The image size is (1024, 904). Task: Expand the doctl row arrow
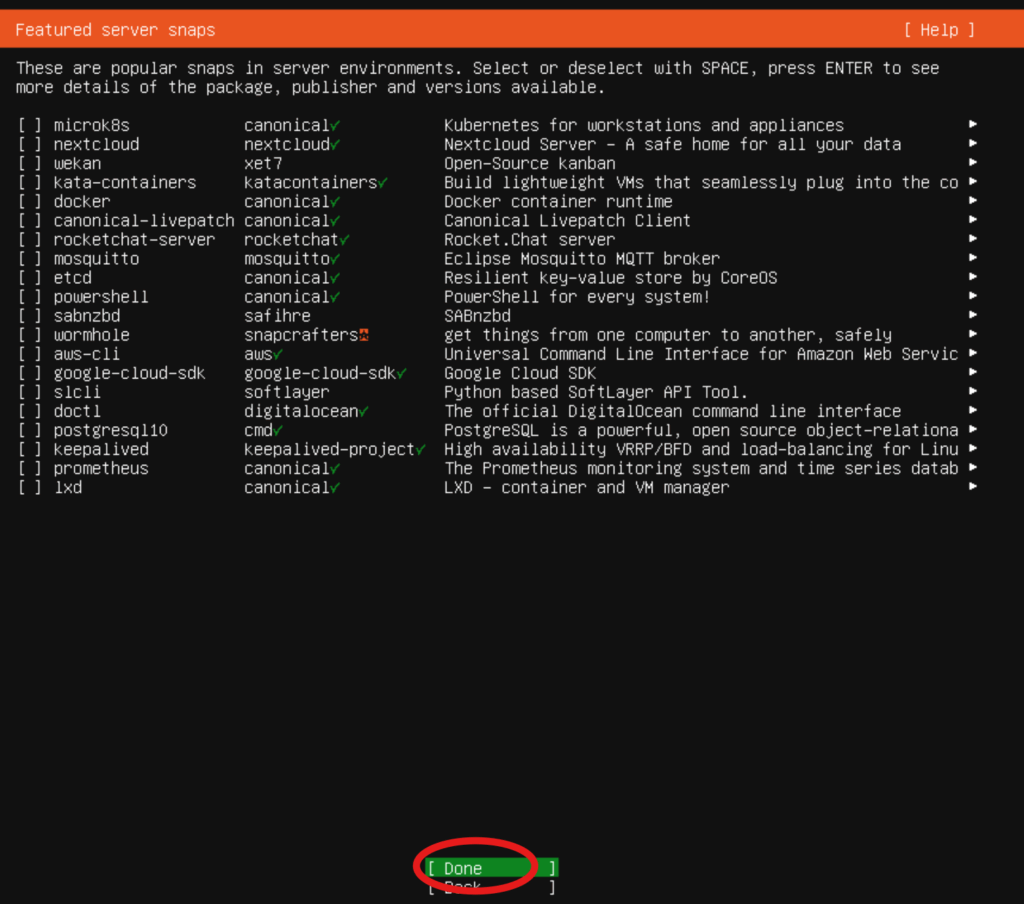[x=972, y=410]
